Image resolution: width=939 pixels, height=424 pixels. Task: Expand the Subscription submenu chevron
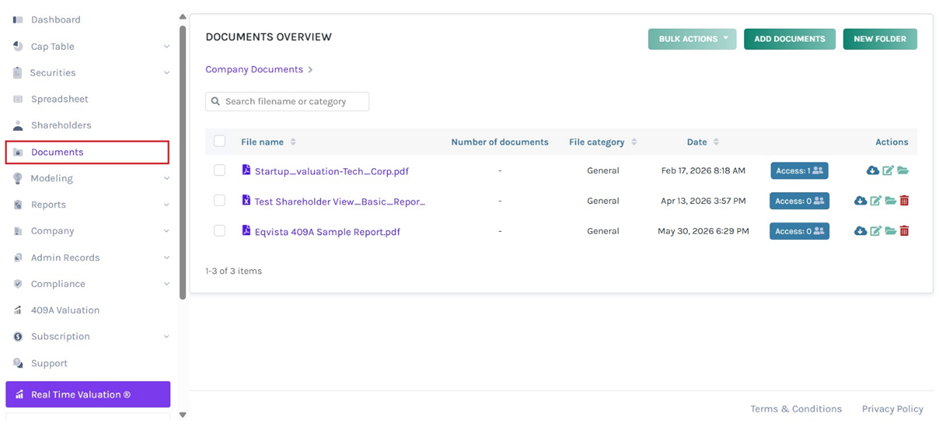[166, 337]
